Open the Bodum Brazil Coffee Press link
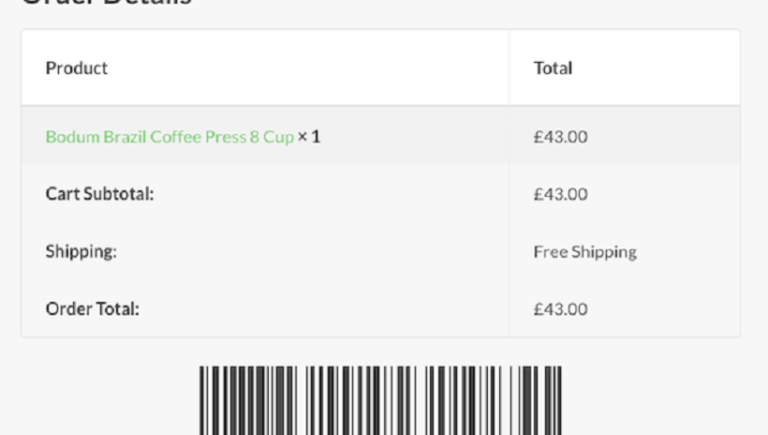The height and width of the screenshot is (435, 768). tap(169, 137)
